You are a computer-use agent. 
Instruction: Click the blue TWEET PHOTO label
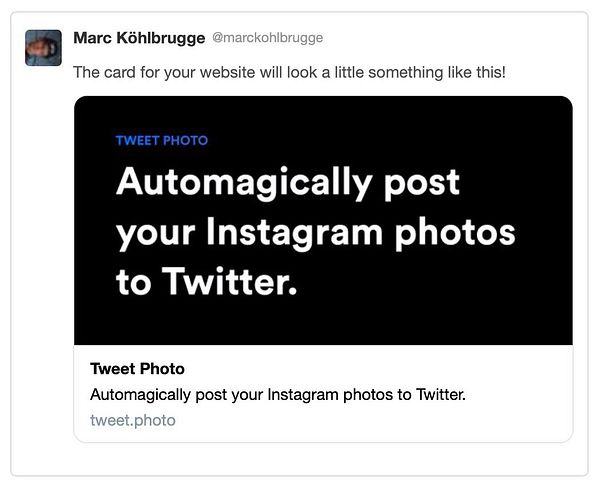click(x=162, y=140)
